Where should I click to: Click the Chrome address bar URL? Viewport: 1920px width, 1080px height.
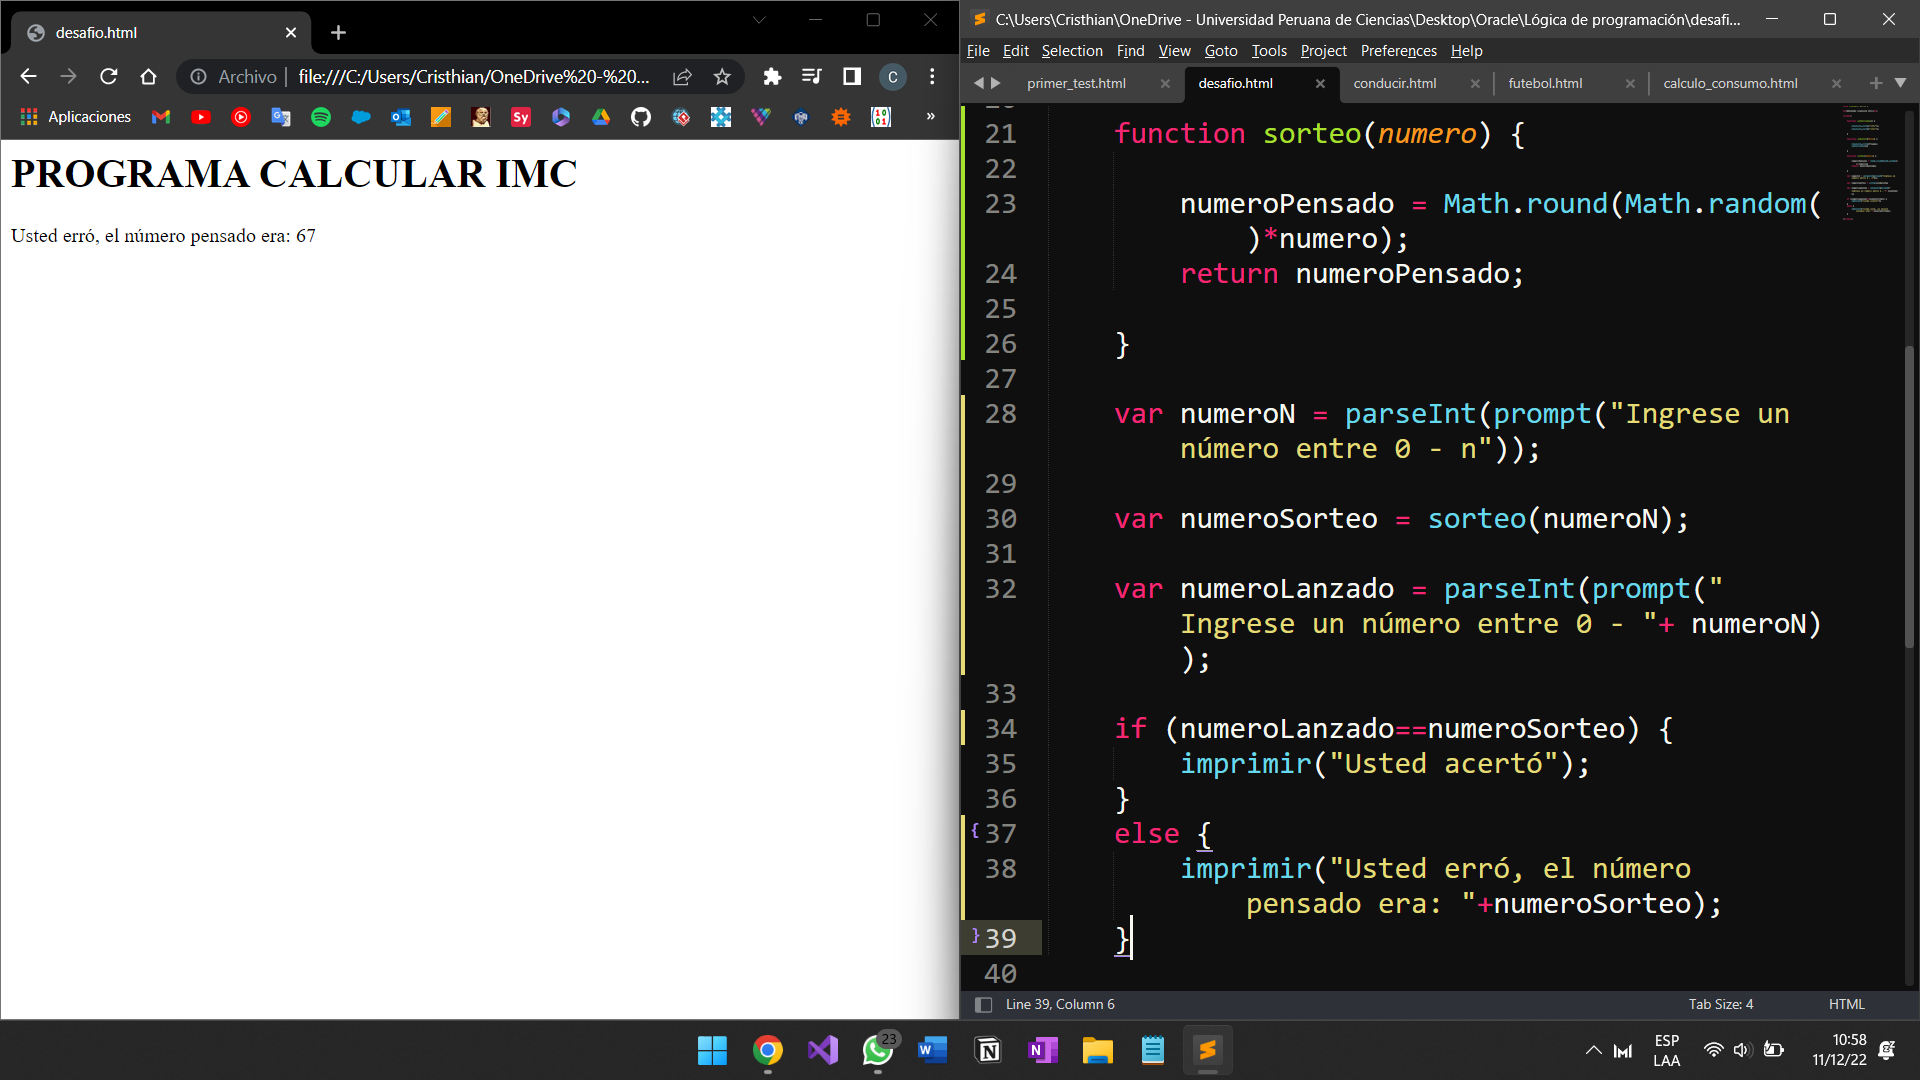474,77
